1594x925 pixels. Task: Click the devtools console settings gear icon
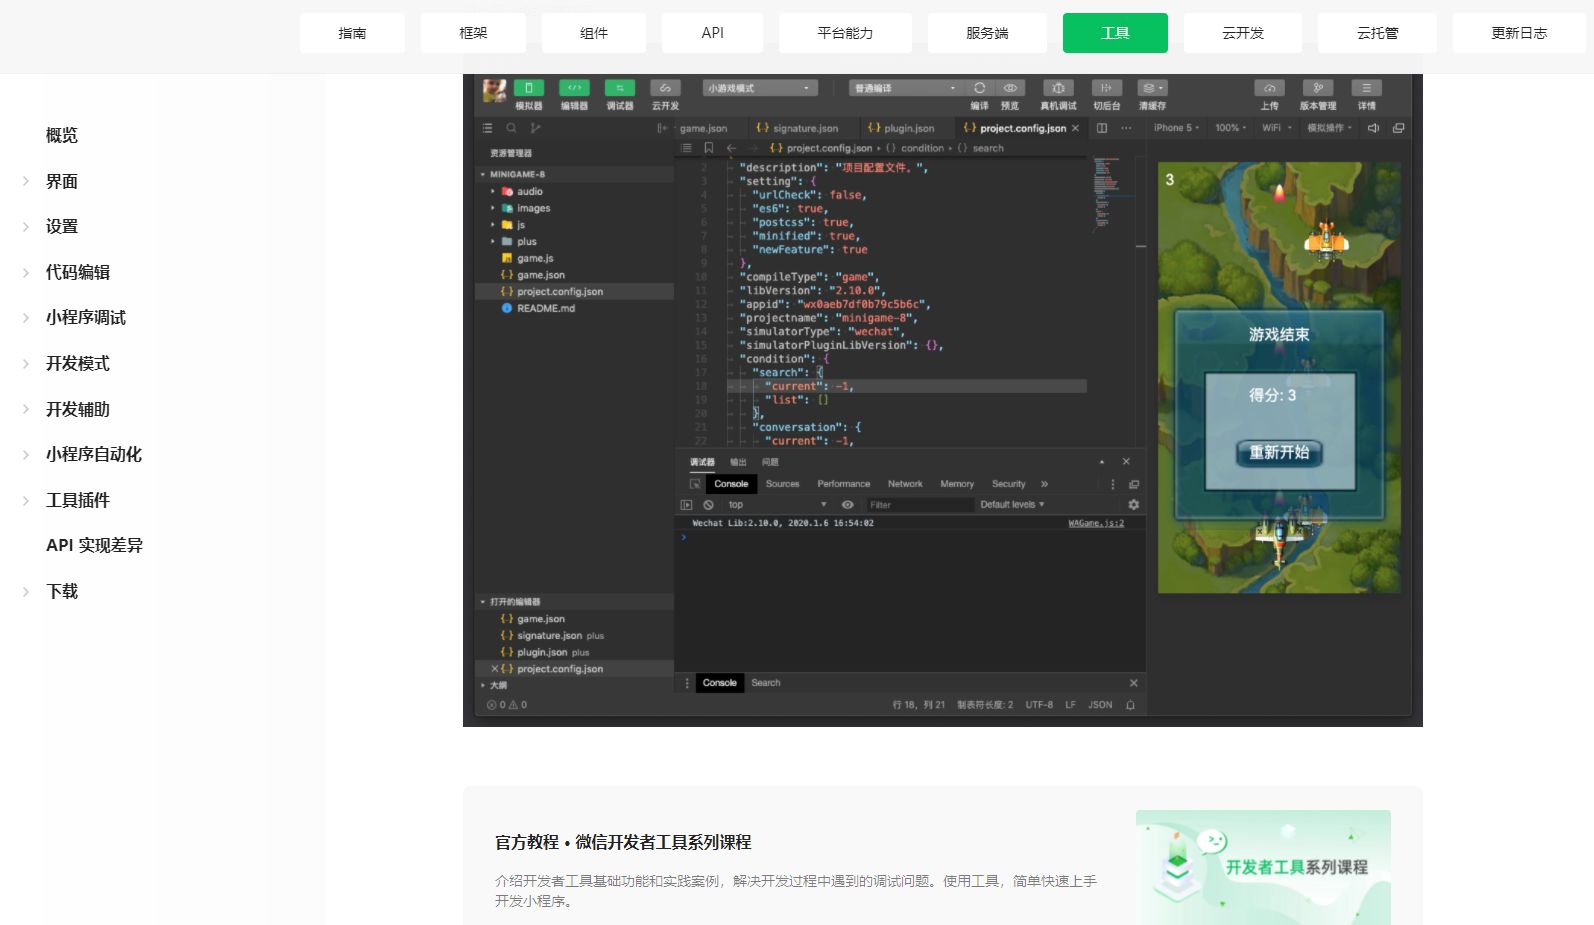(1133, 505)
